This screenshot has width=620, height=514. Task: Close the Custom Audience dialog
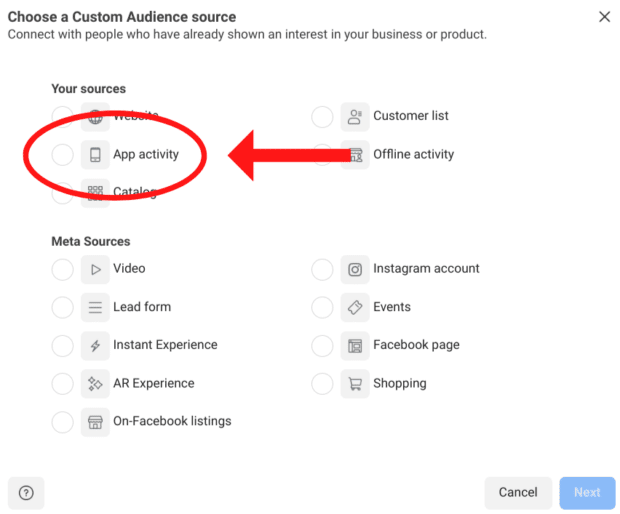[604, 17]
